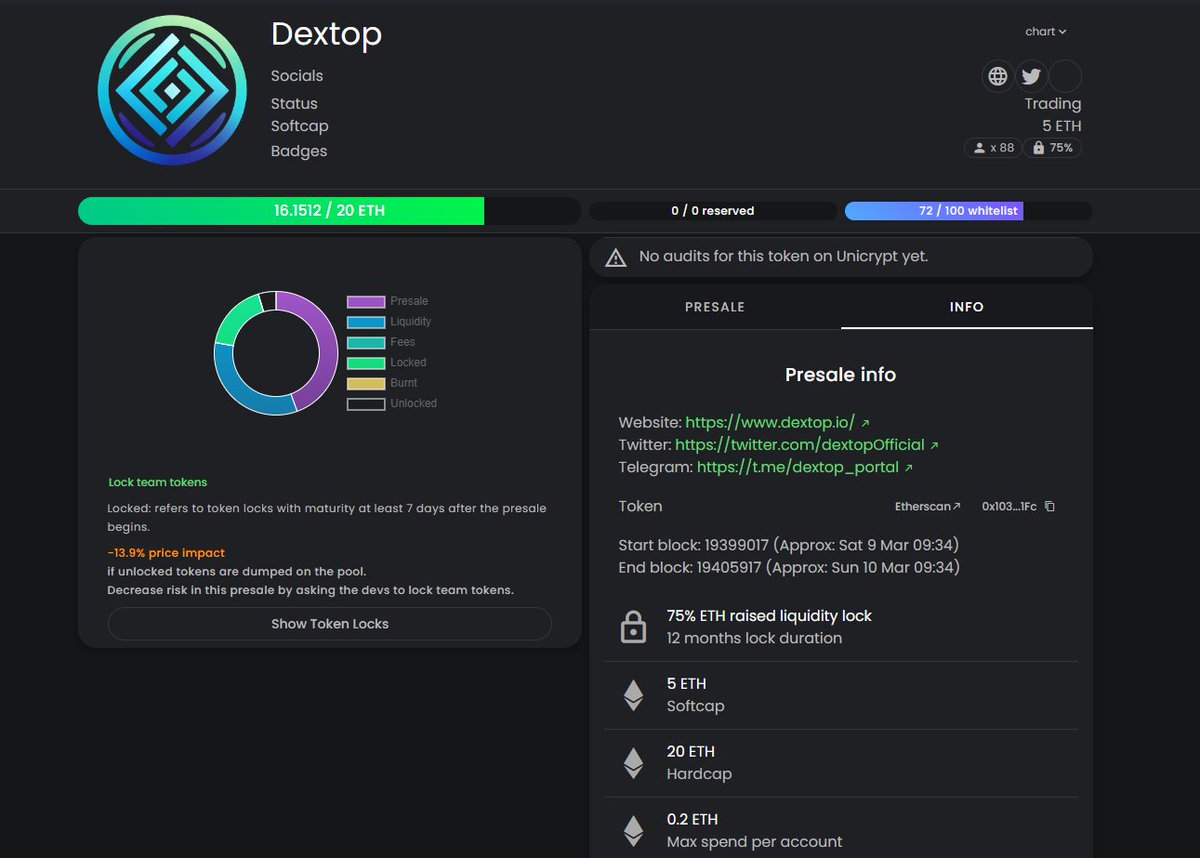Toggle the Burnt legend swatch
The image size is (1200, 858).
pyautogui.click(x=366, y=384)
